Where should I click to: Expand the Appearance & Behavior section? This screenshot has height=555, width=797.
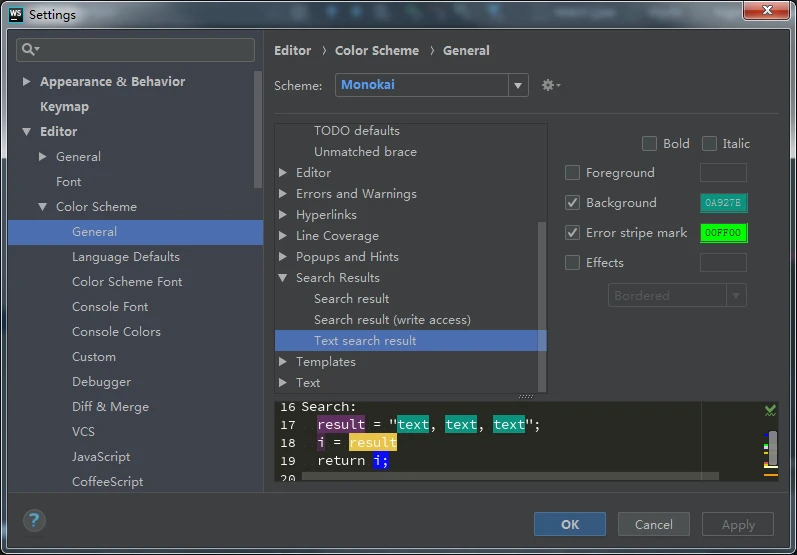pos(27,82)
